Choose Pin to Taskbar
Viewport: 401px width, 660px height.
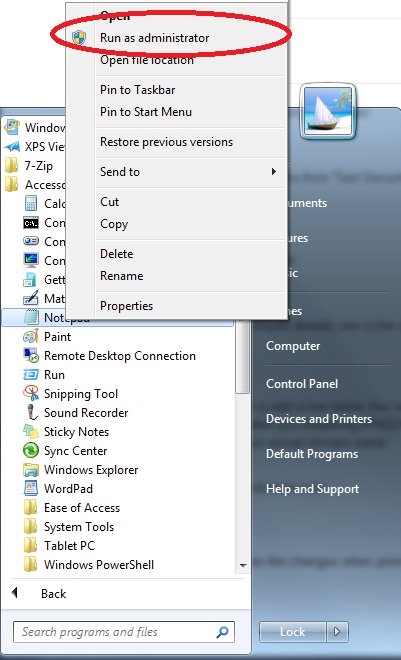pos(138,90)
